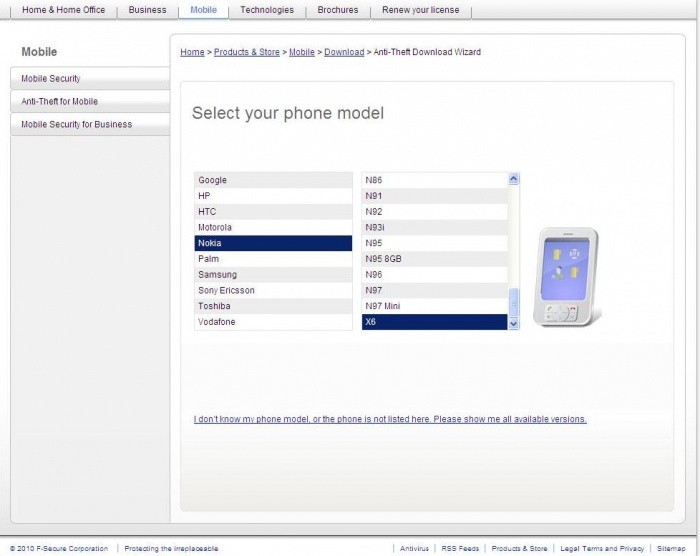Open the Home & Home Office tab
This screenshot has width=700, height=556.
pyautogui.click(x=63, y=10)
